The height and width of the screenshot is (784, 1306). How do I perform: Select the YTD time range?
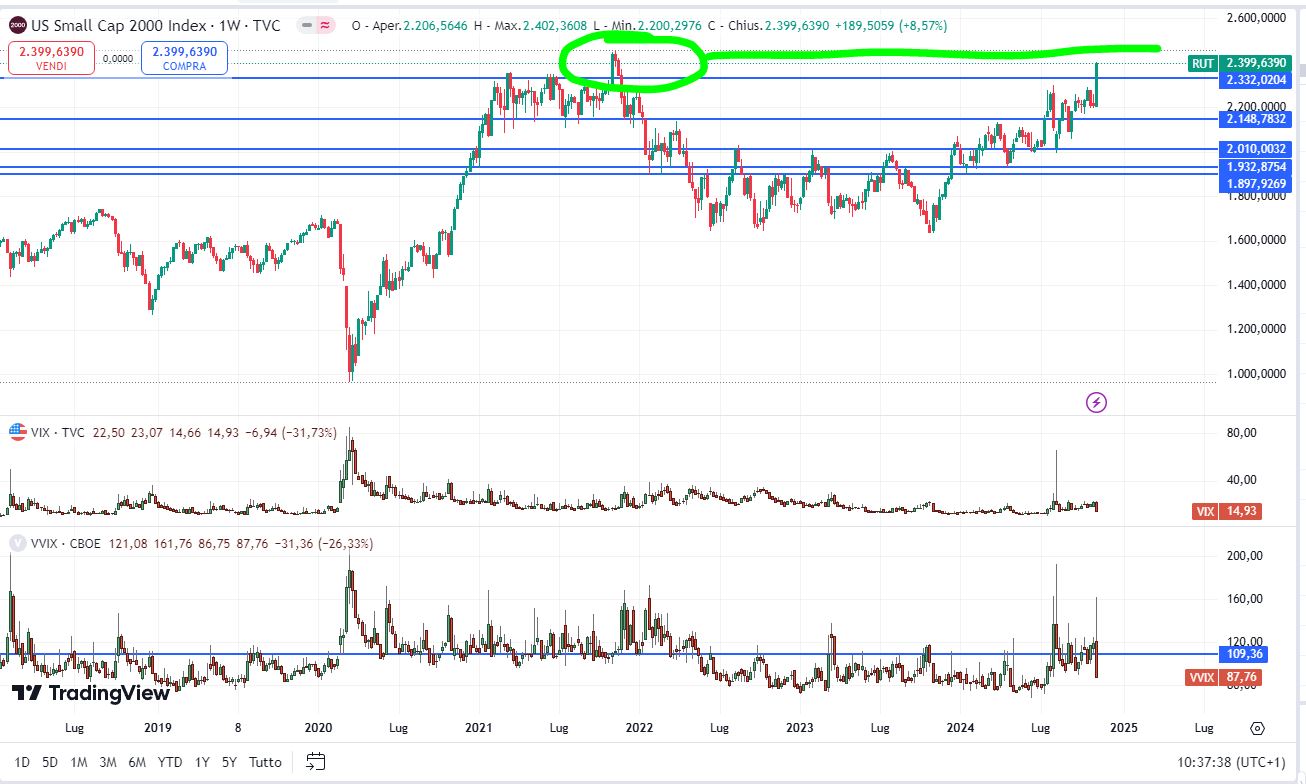tap(170, 762)
